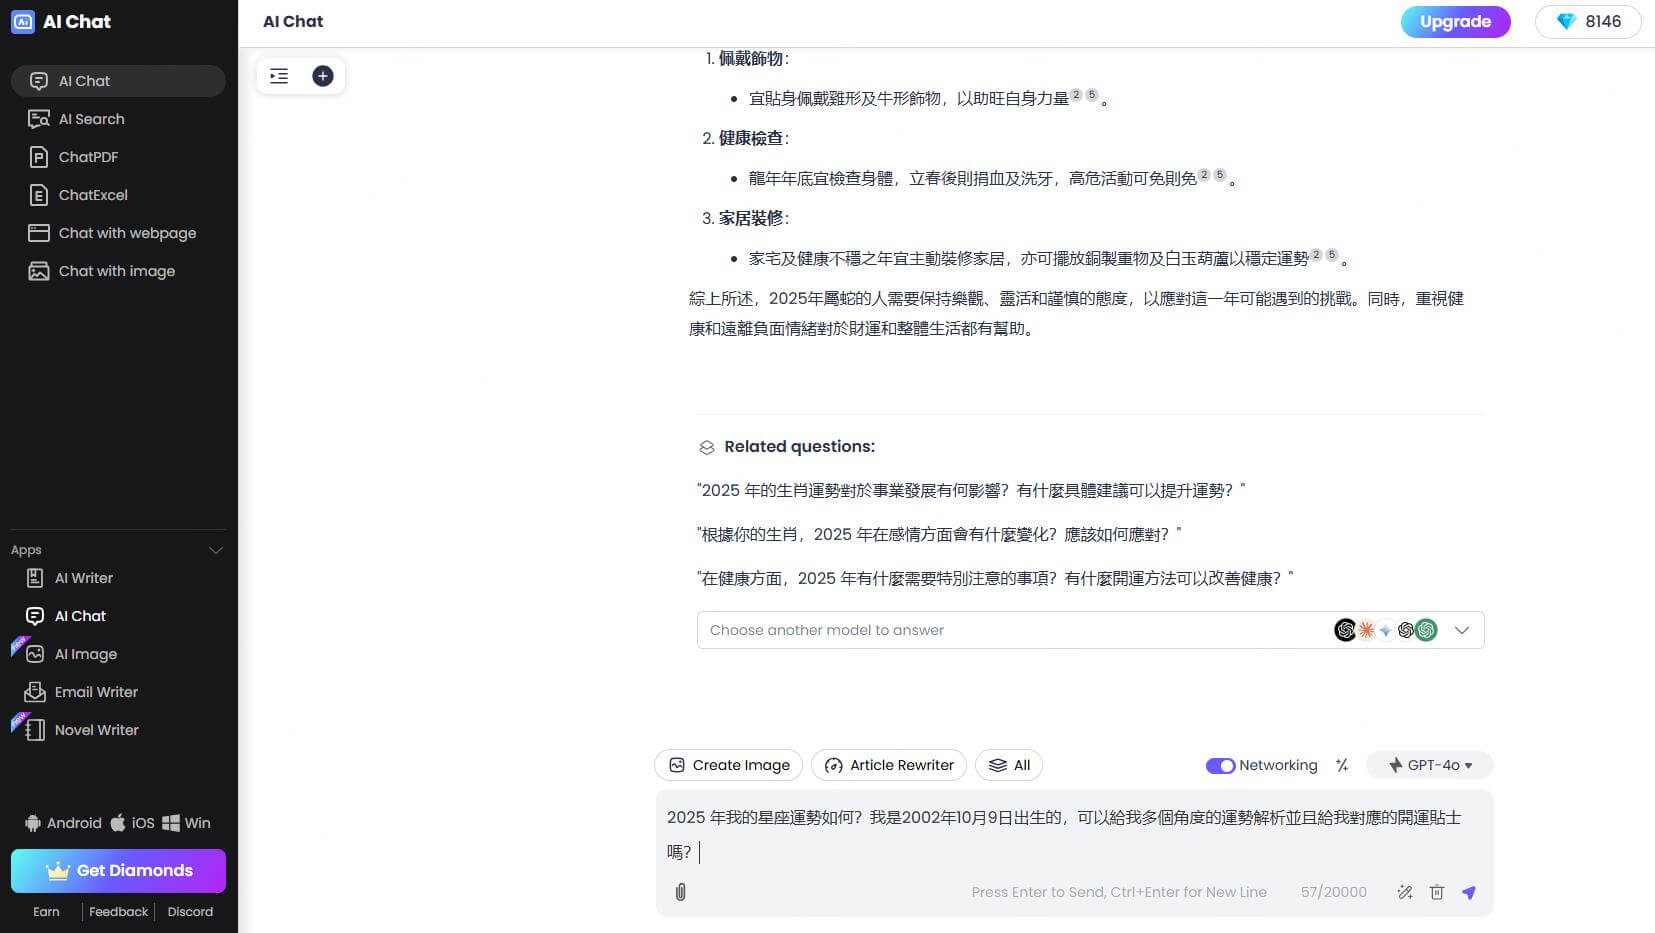Click the AI Chat logo icon

pos(22,21)
